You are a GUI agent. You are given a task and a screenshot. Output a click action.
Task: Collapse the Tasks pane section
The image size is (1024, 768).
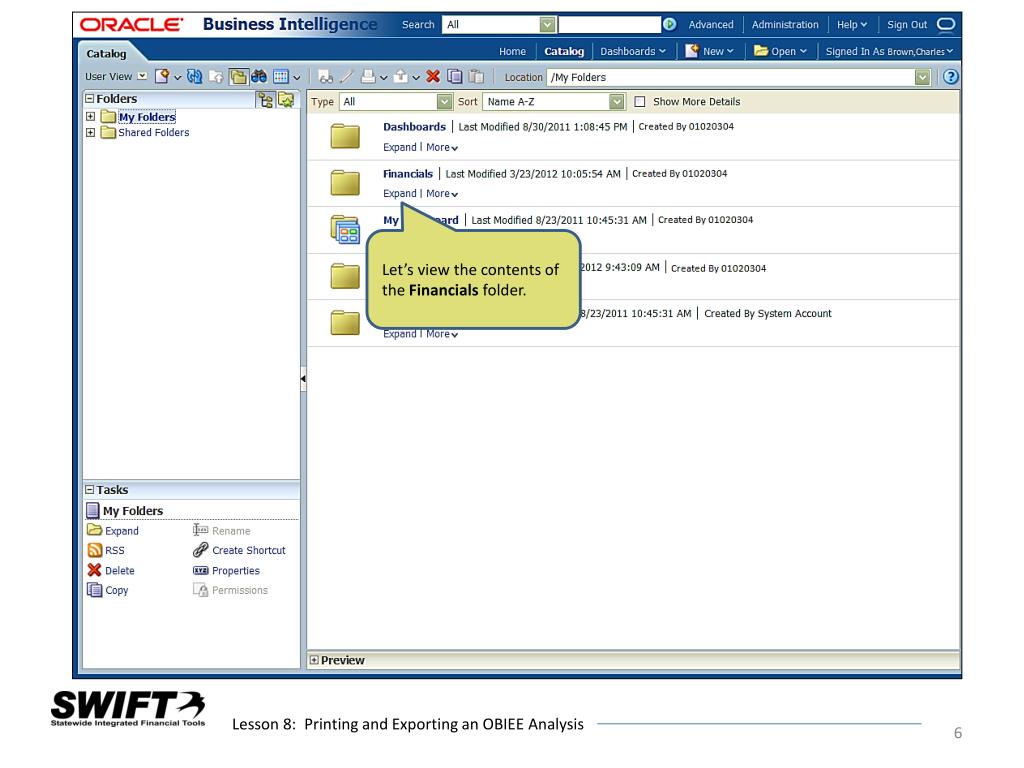click(89, 489)
